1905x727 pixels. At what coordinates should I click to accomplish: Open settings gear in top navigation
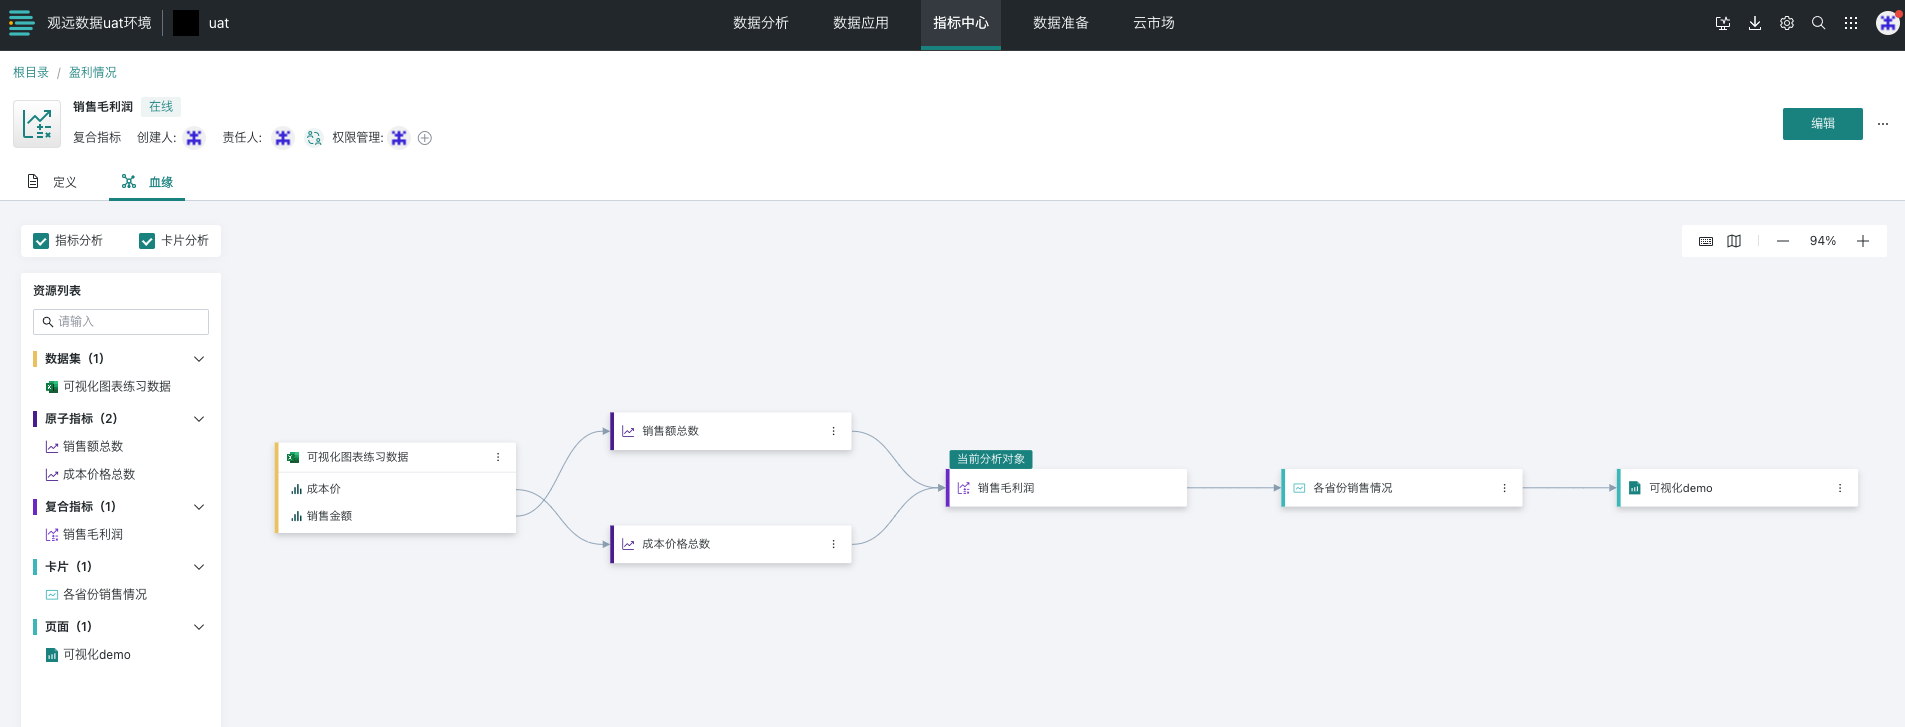pos(1787,23)
